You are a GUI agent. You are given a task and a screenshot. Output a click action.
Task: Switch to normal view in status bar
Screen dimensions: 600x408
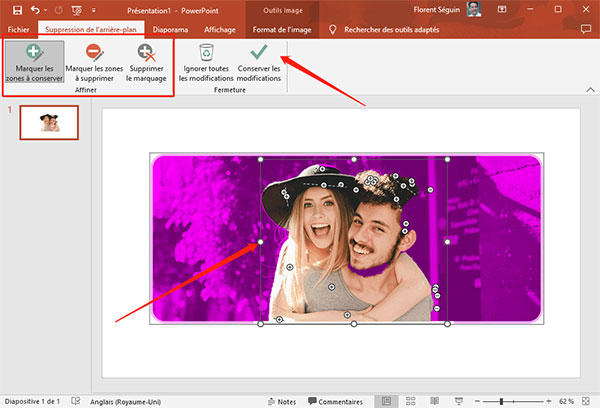tap(387, 400)
